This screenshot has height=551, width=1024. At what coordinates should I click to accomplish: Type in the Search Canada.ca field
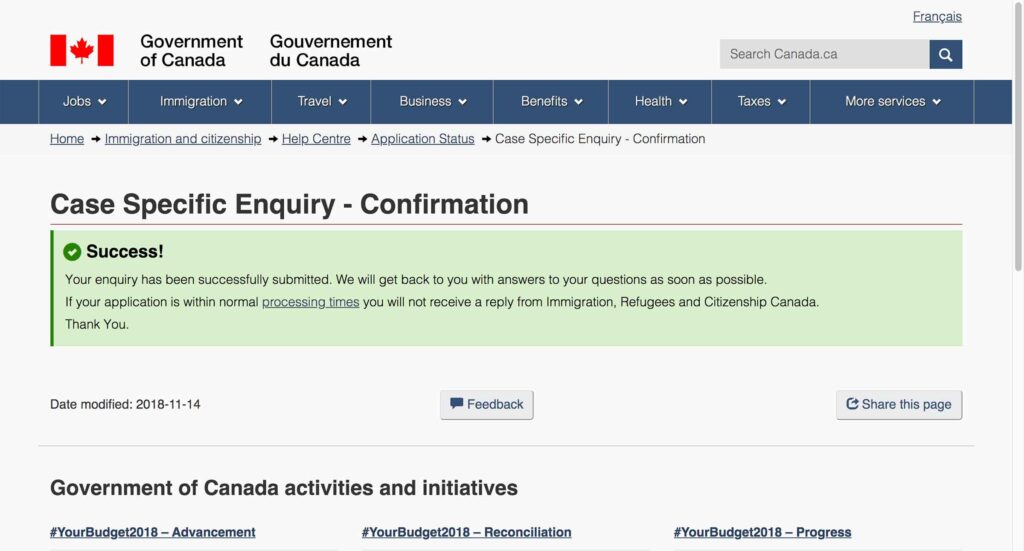coord(824,54)
